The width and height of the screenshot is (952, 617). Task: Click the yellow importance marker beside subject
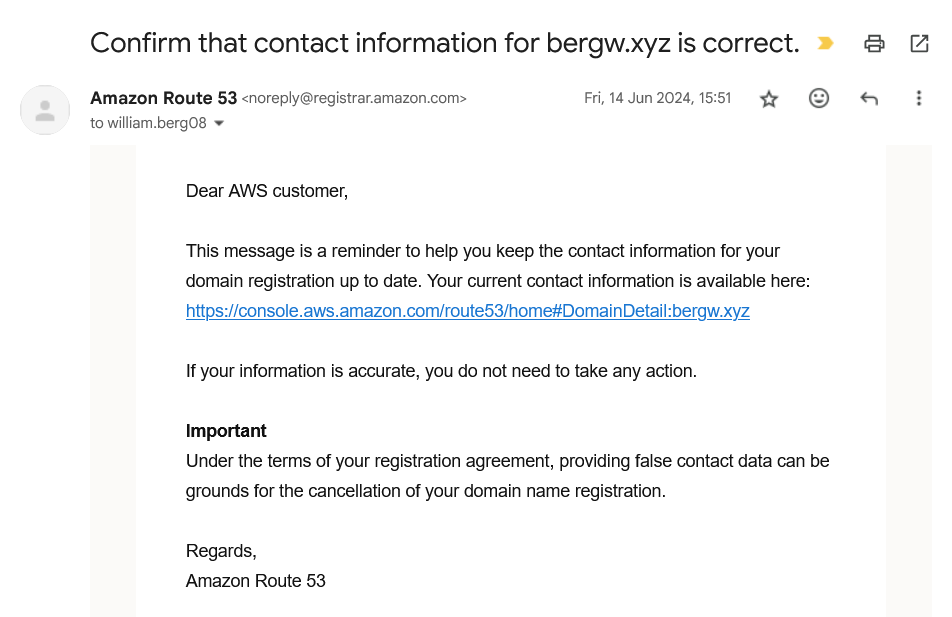(825, 43)
